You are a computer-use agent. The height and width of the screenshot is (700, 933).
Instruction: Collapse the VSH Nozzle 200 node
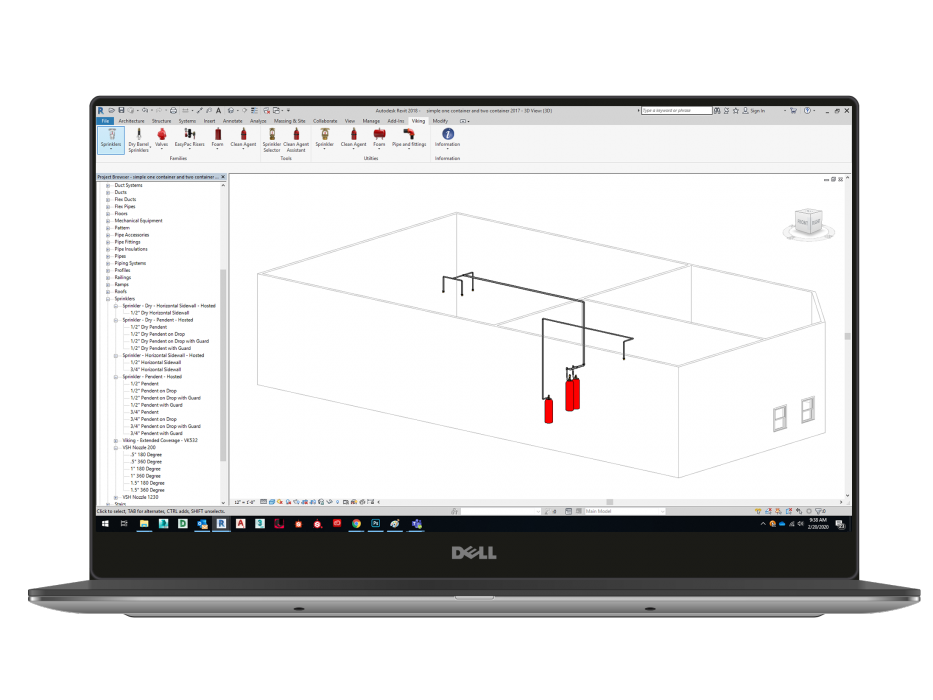116,448
